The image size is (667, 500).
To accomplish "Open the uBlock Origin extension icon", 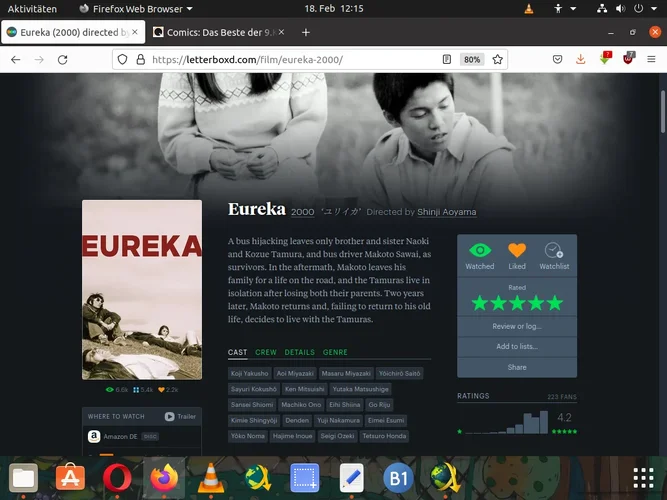I will (628, 58).
